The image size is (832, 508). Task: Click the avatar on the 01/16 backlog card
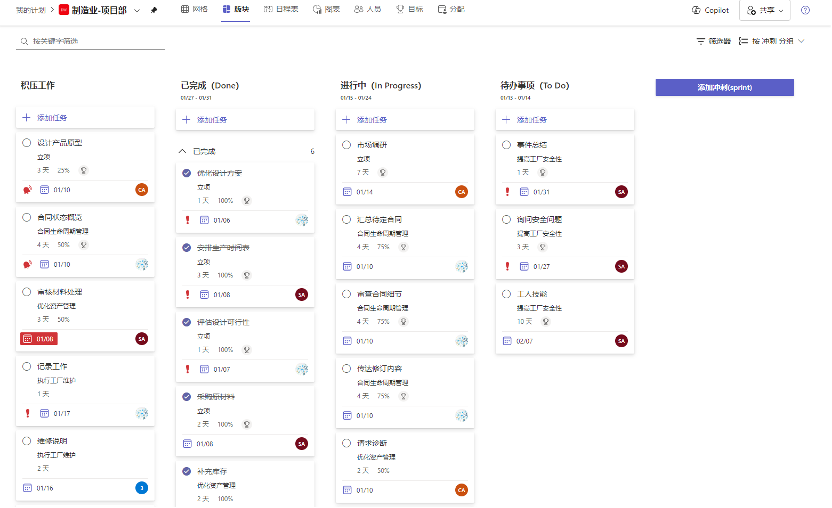tap(141, 488)
